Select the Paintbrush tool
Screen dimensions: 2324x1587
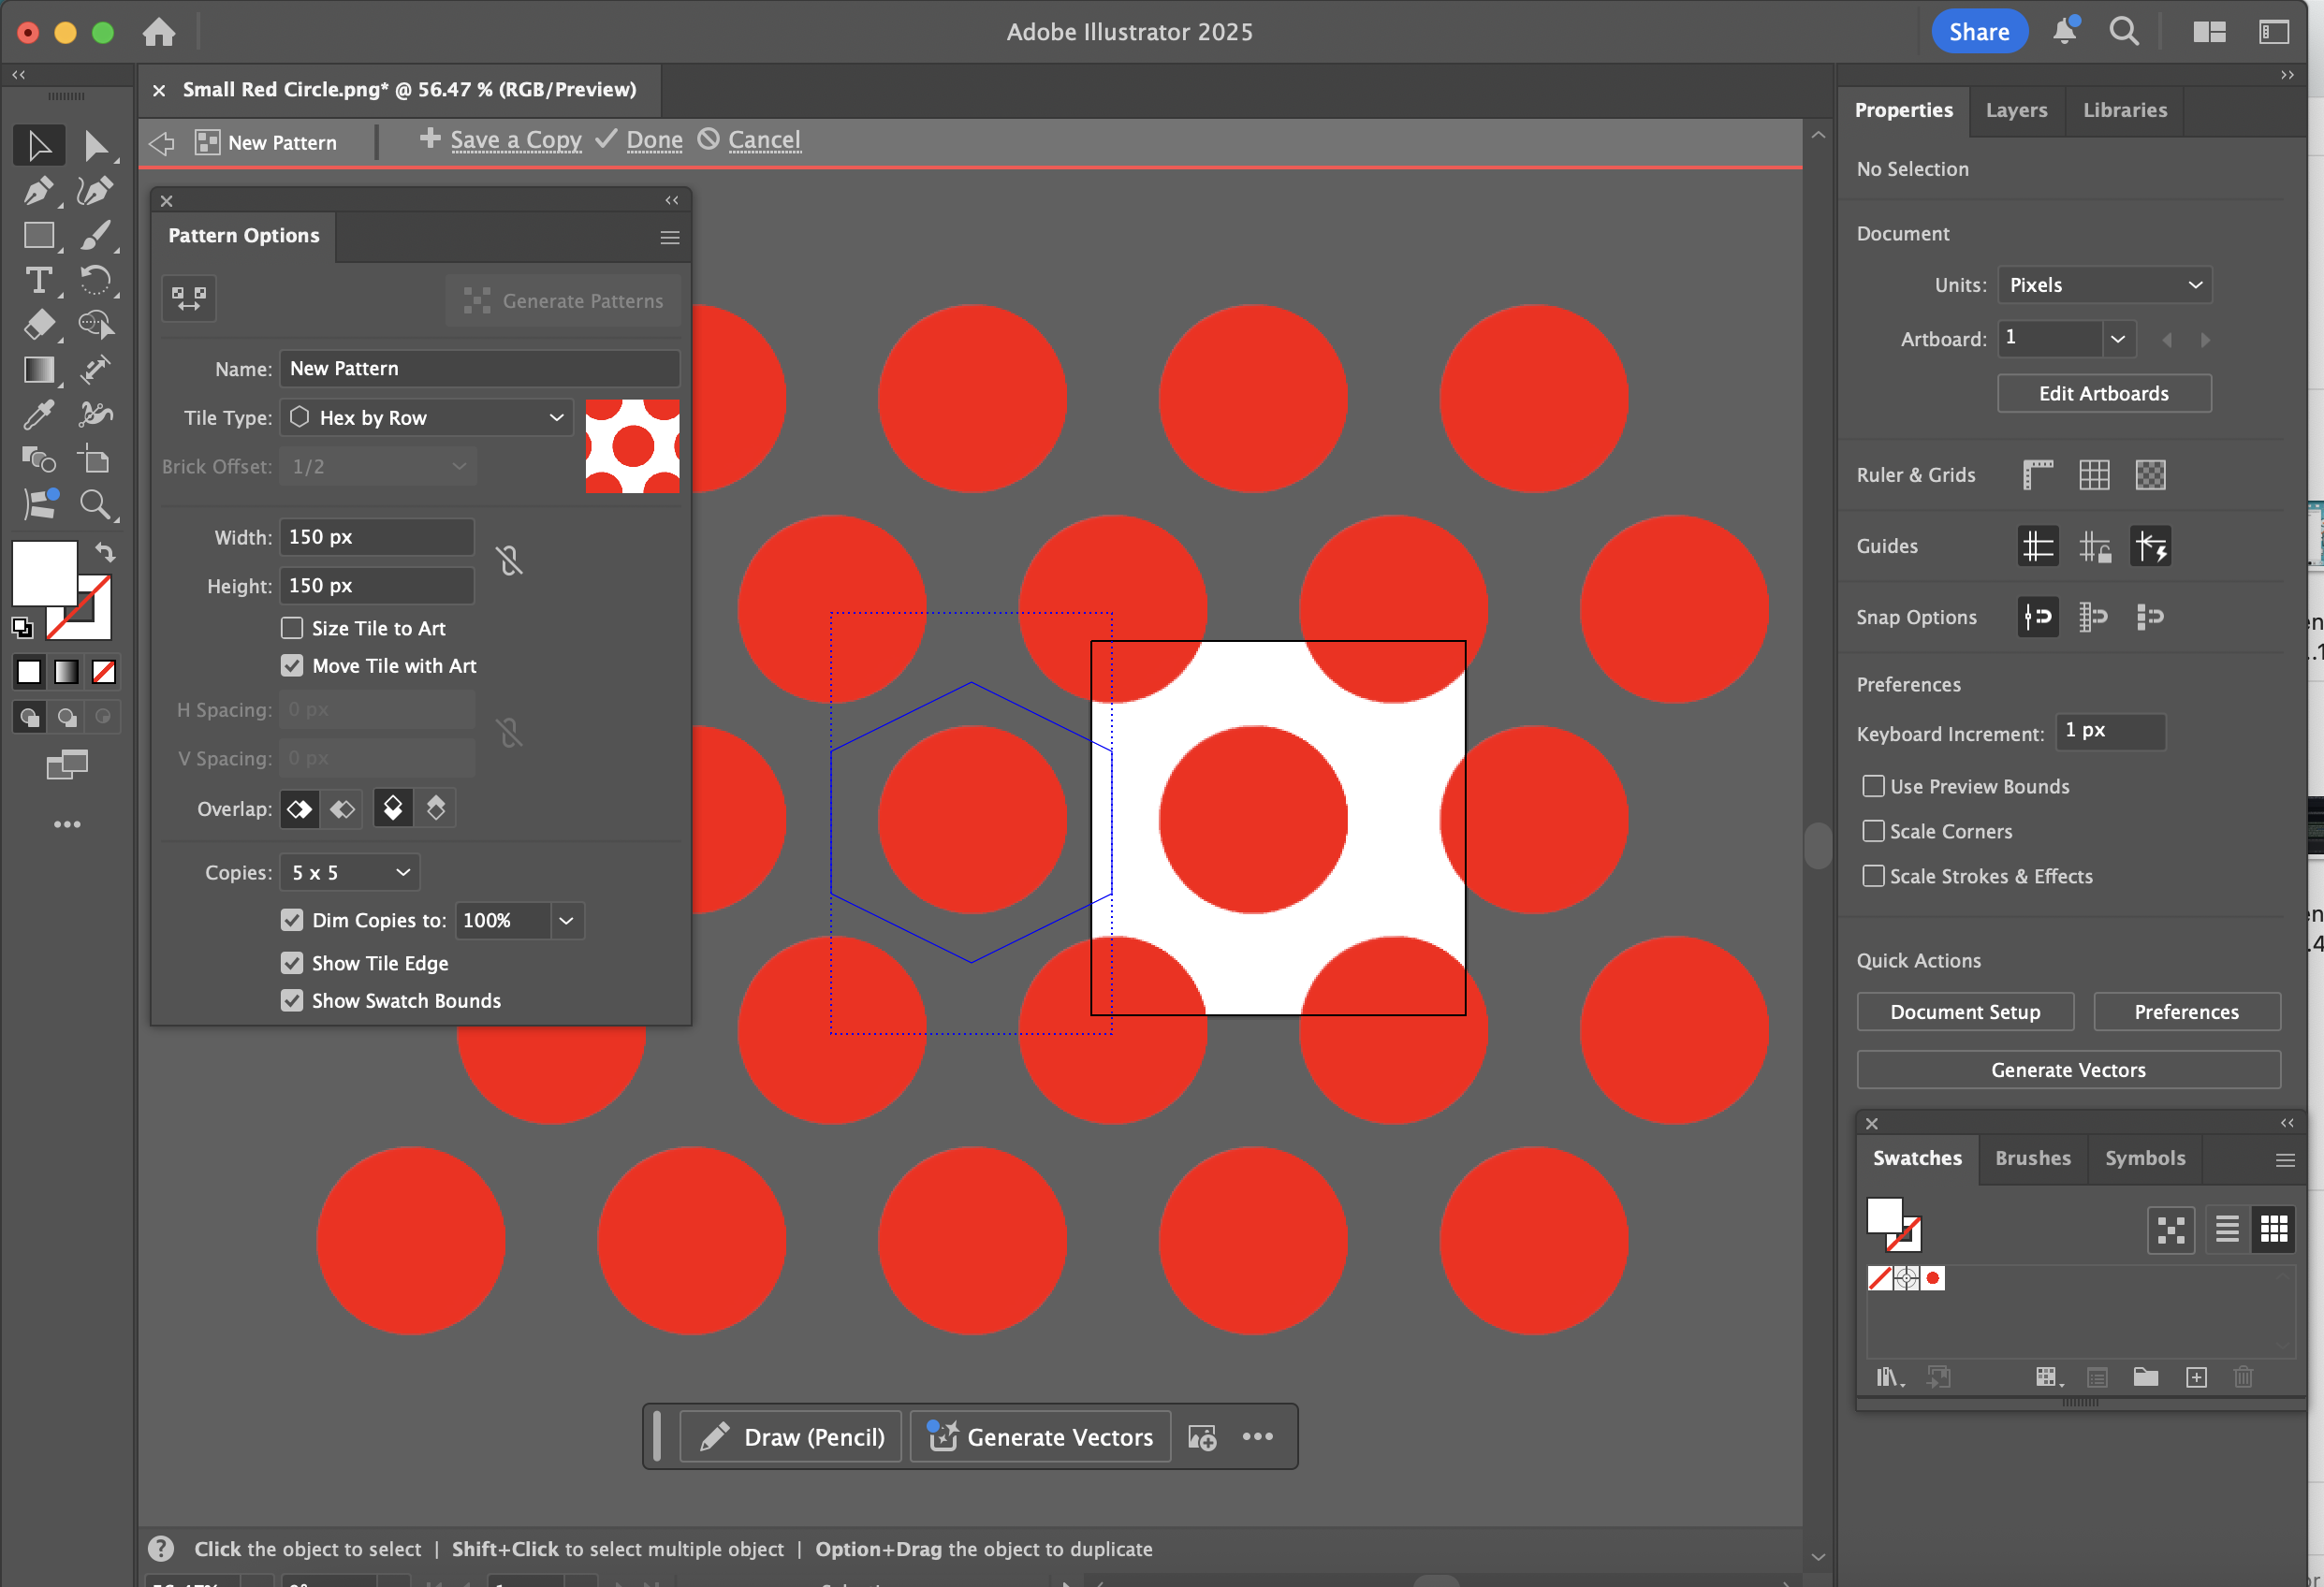pyautogui.click(x=96, y=236)
